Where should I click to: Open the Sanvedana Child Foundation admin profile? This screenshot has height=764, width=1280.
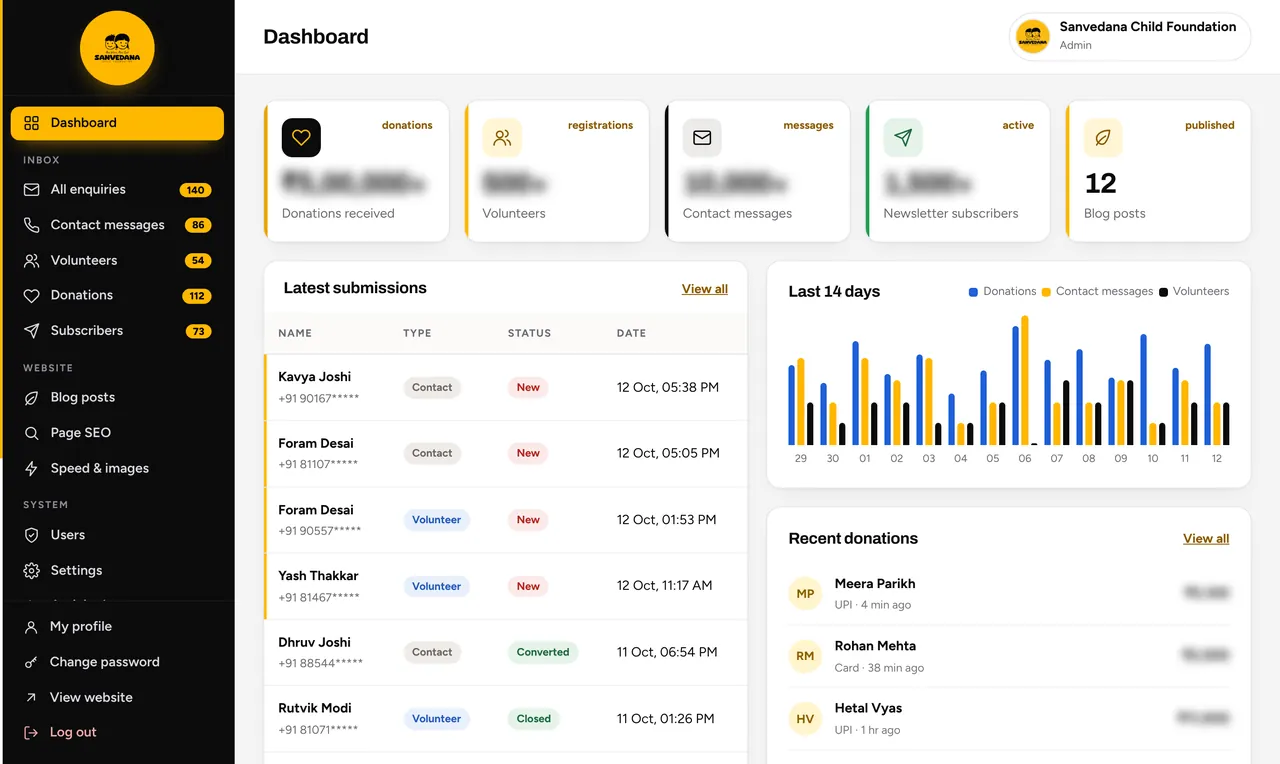(1130, 36)
